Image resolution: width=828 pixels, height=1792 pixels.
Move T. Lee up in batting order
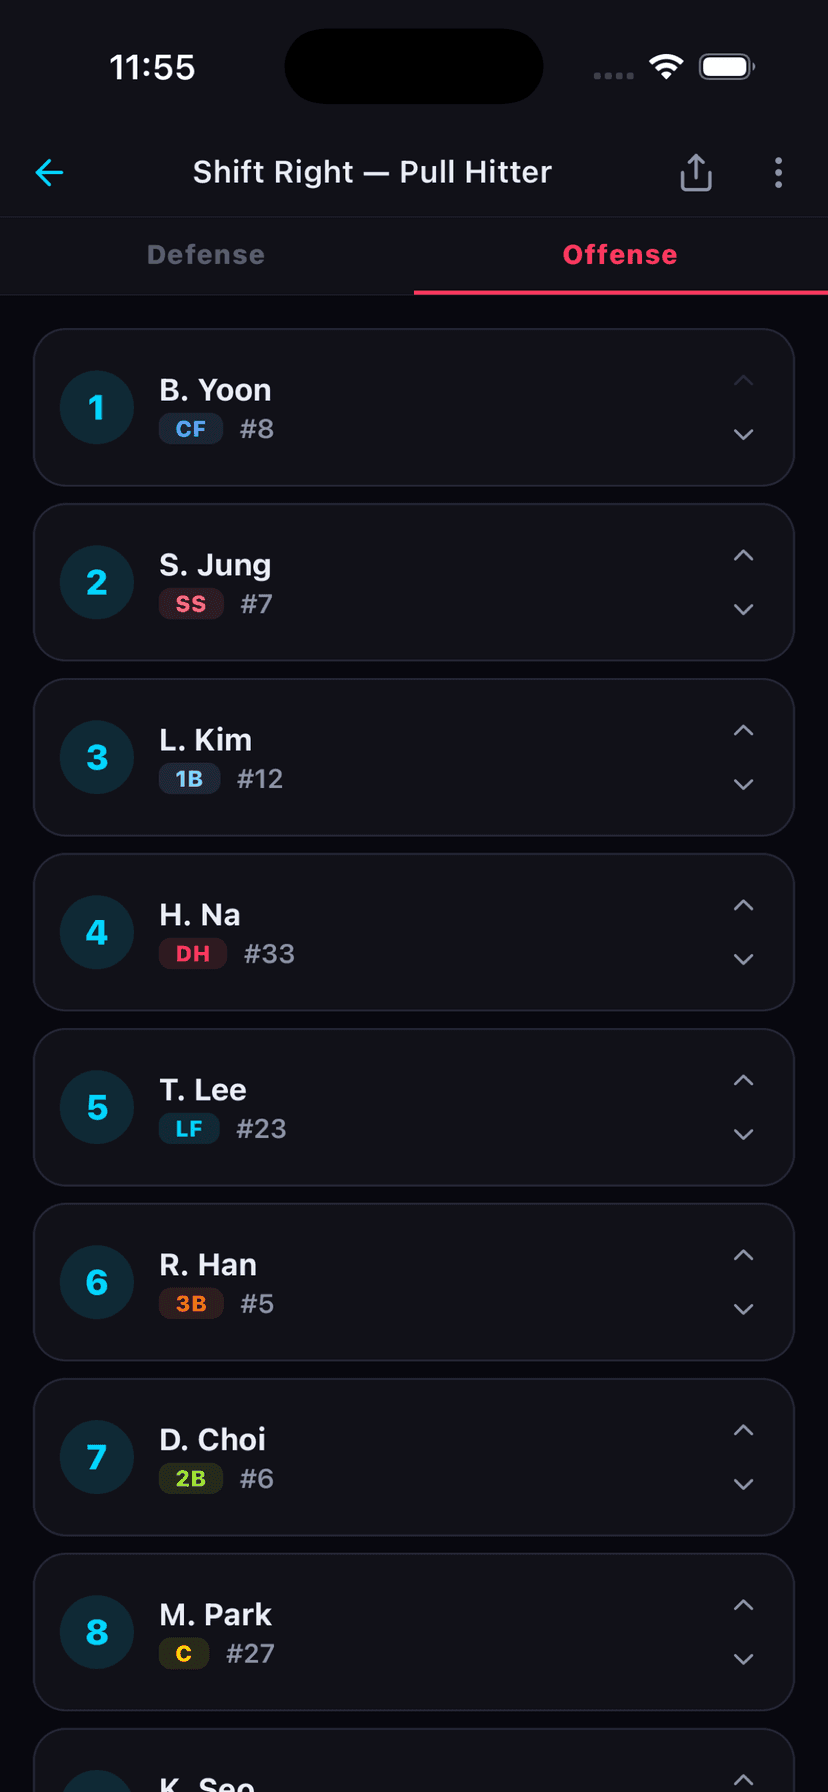(743, 1080)
